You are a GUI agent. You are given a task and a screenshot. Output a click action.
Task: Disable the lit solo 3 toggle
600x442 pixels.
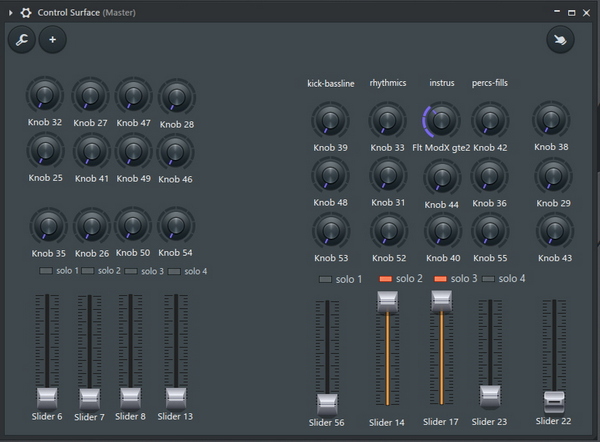pyautogui.click(x=440, y=279)
